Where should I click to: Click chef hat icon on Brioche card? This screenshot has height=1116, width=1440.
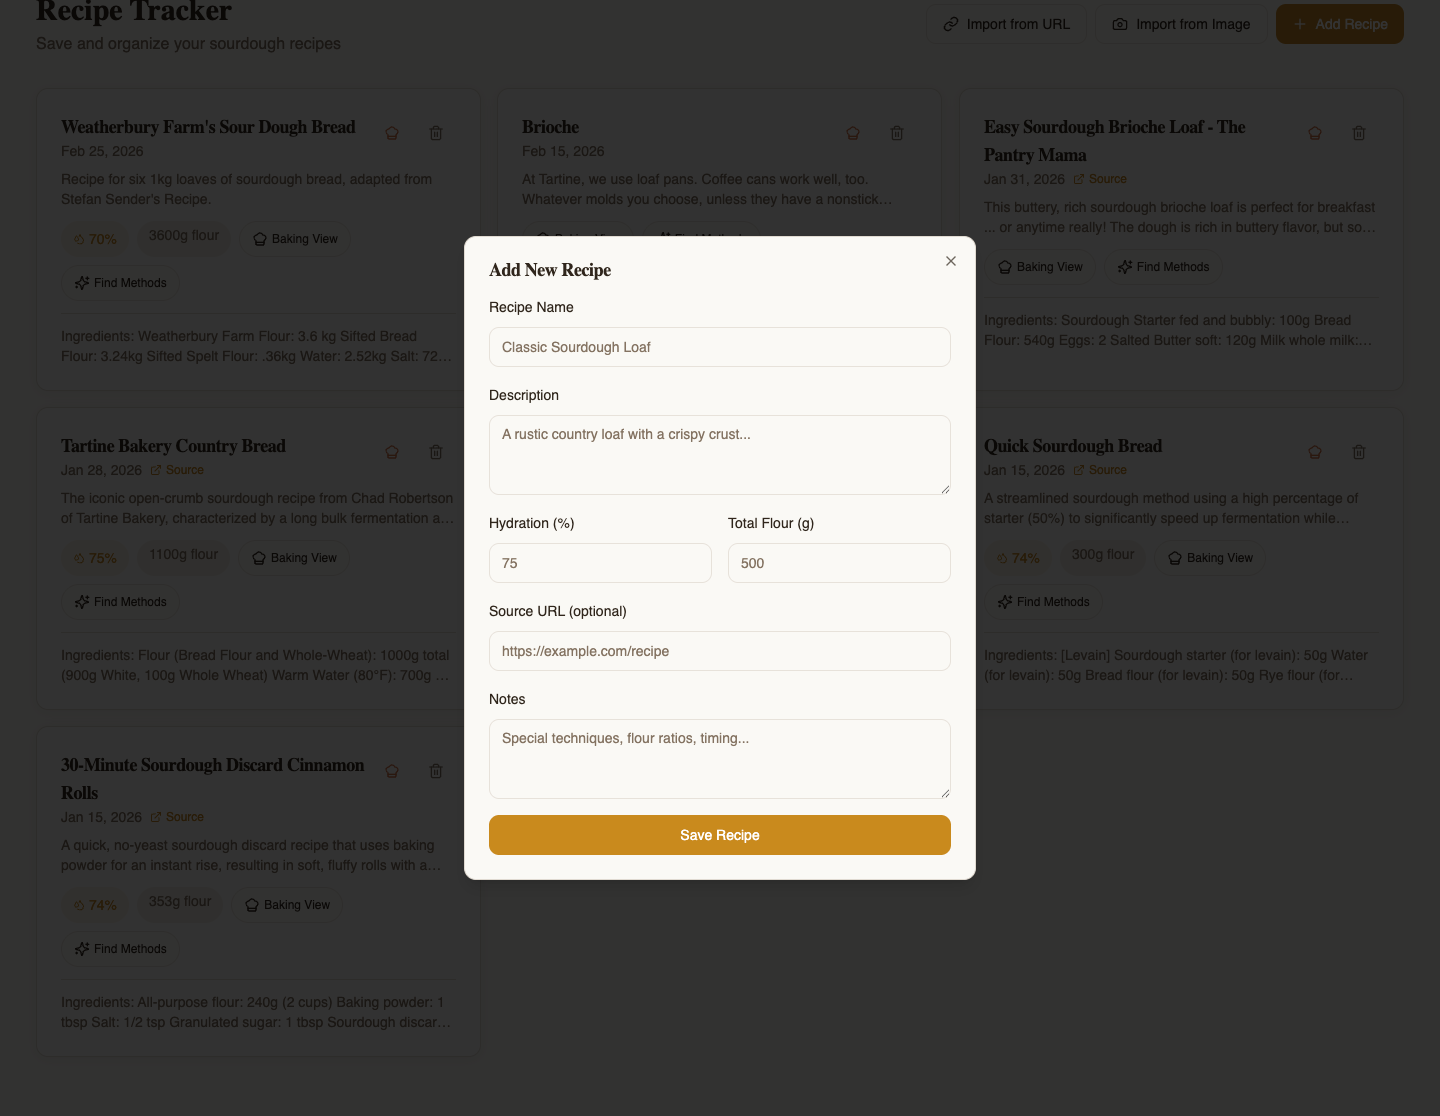pos(853,133)
